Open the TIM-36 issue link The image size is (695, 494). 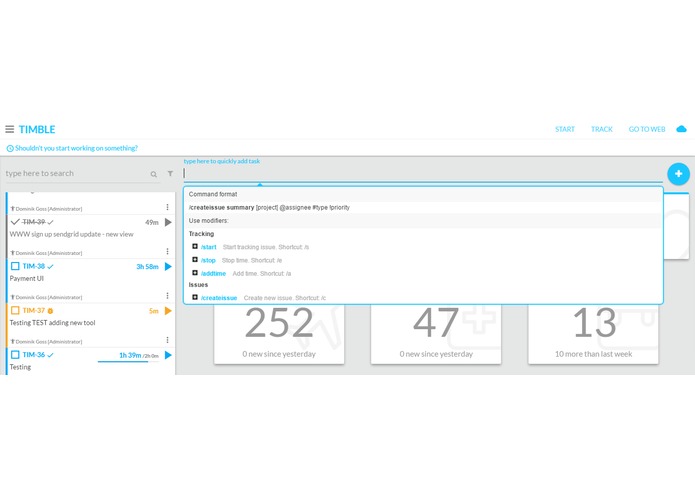point(34,355)
